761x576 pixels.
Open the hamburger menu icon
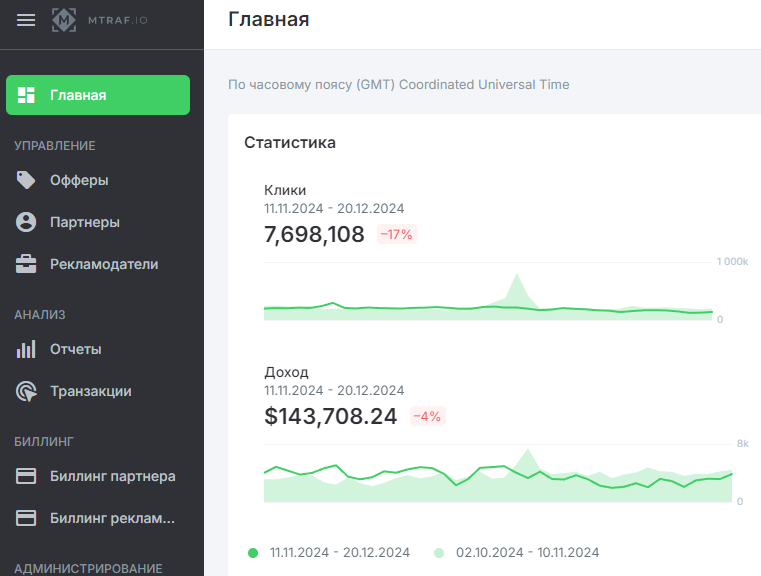point(26,20)
